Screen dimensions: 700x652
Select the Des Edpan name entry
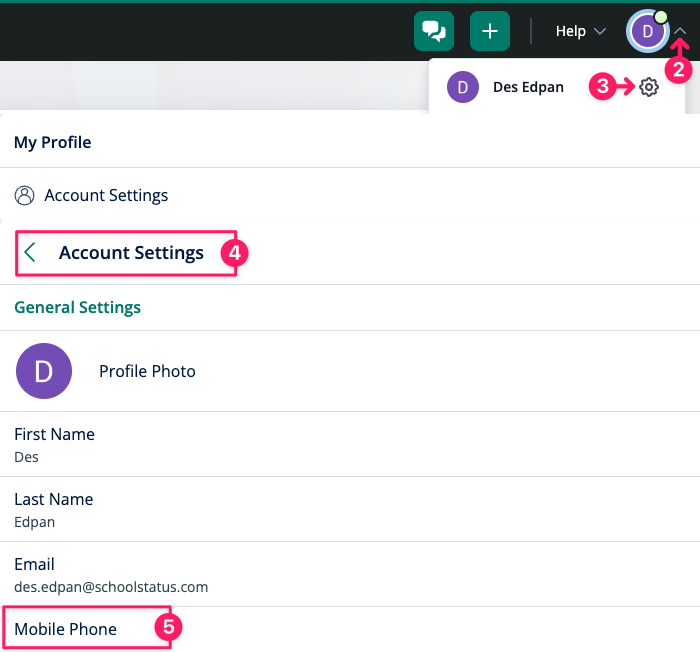[528, 87]
